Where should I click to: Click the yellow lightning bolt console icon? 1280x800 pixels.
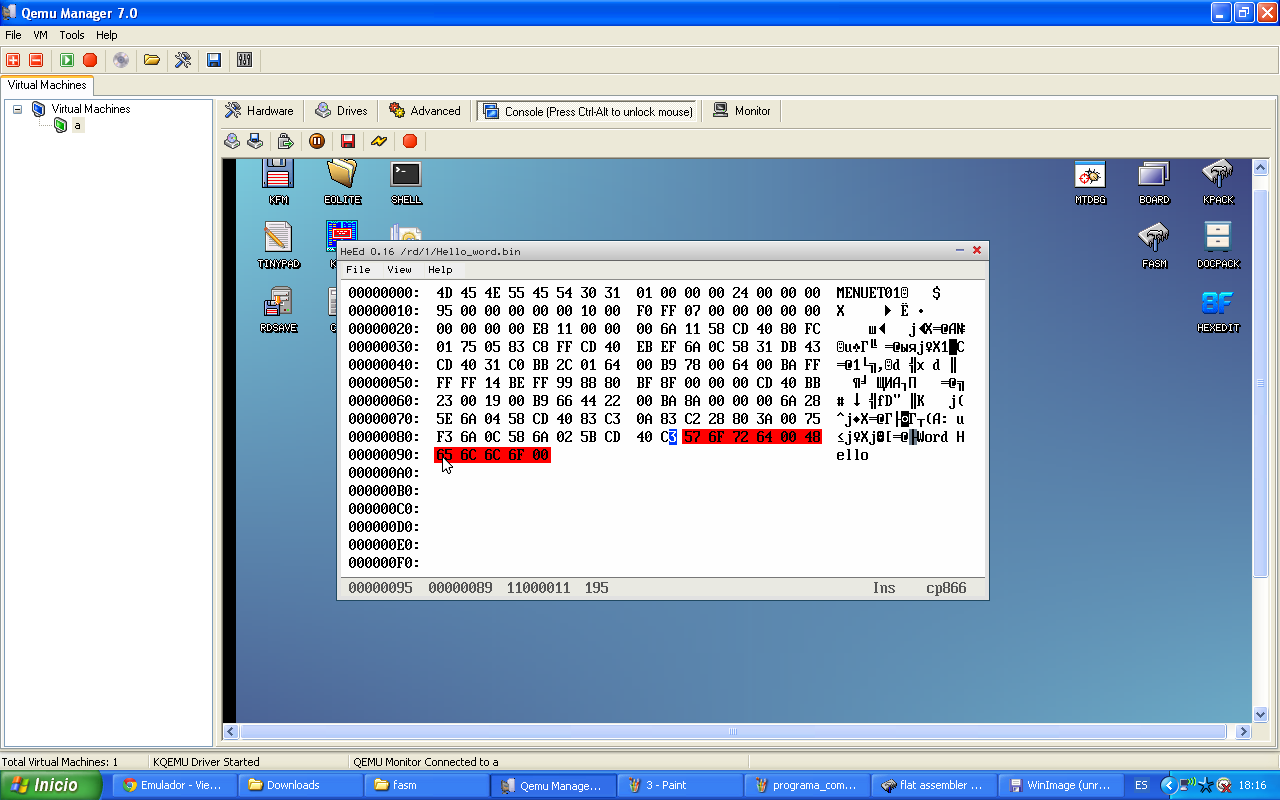tap(379, 141)
